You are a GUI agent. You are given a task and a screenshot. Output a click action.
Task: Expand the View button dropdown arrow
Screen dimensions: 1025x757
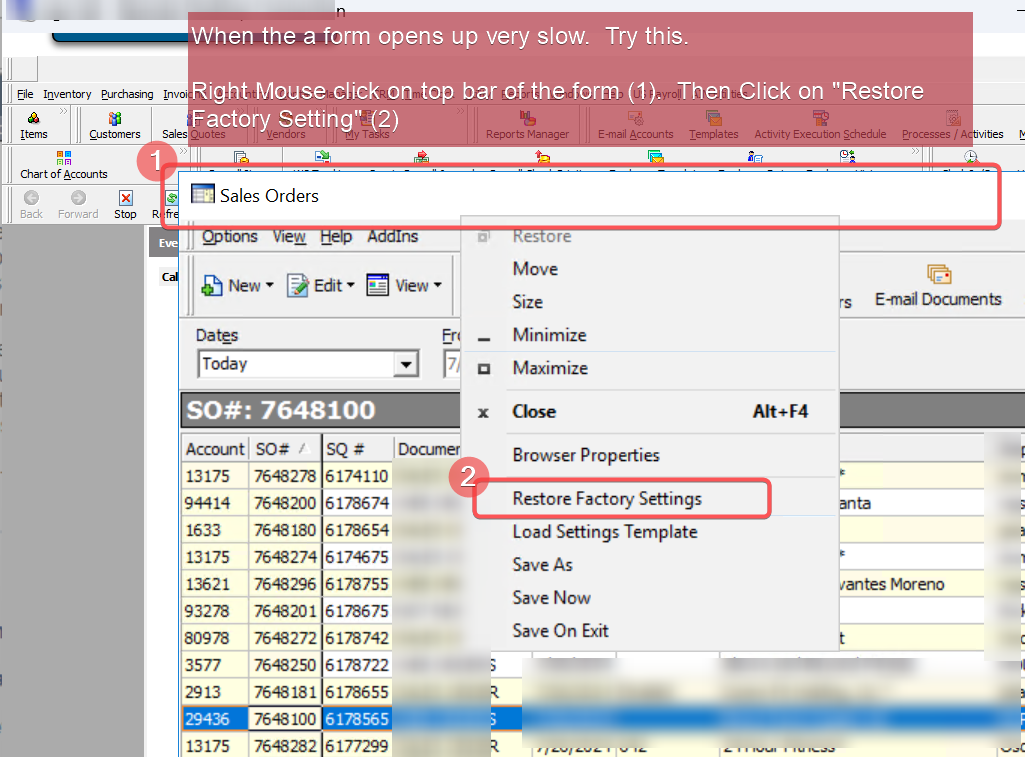point(437,285)
